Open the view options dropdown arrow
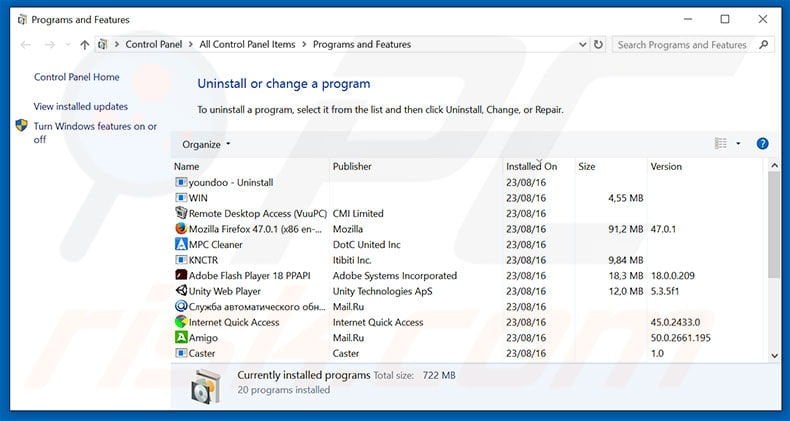790x421 pixels. [738, 144]
